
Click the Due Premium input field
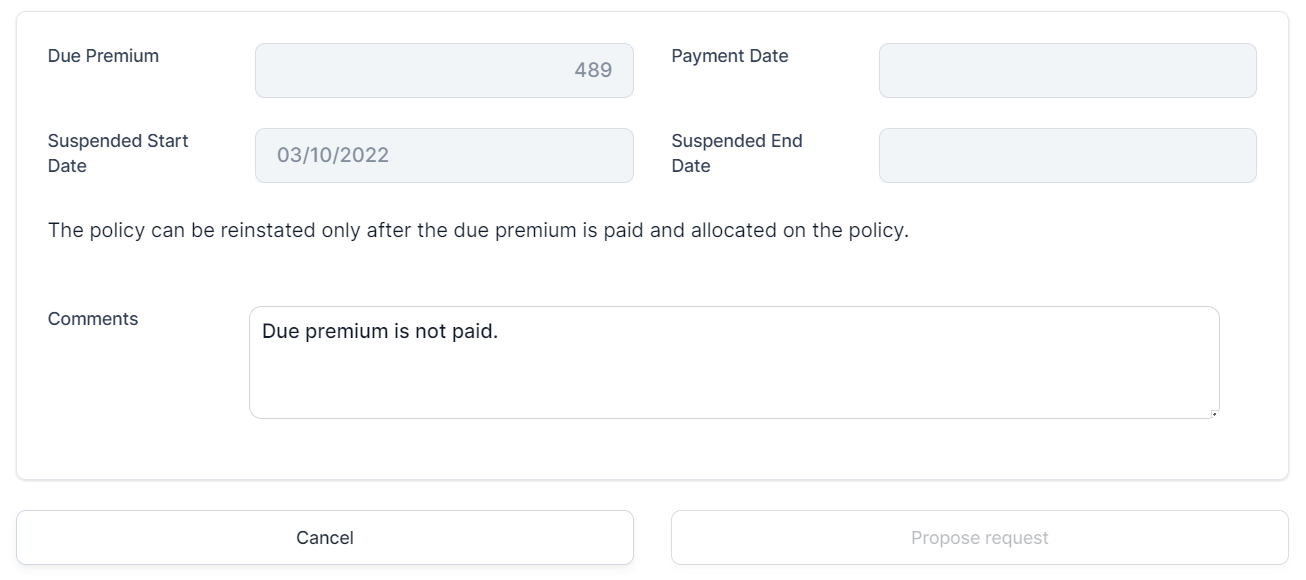[x=444, y=71]
